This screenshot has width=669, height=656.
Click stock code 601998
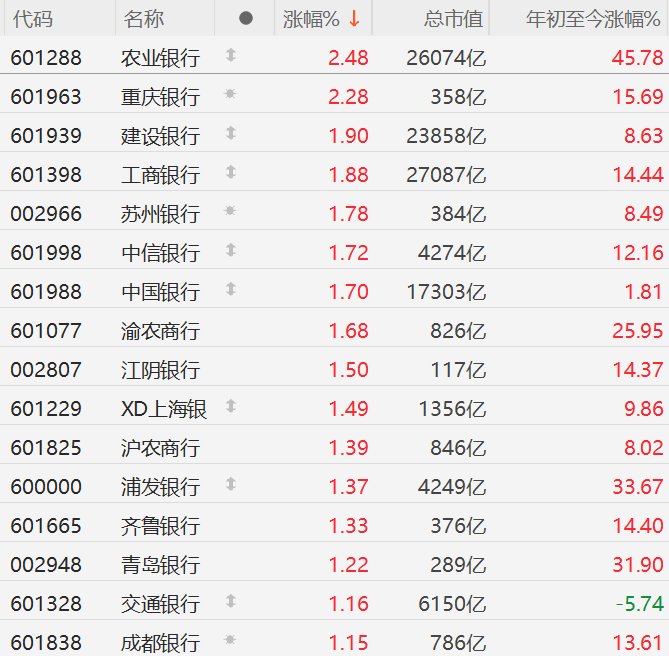tap(46, 253)
